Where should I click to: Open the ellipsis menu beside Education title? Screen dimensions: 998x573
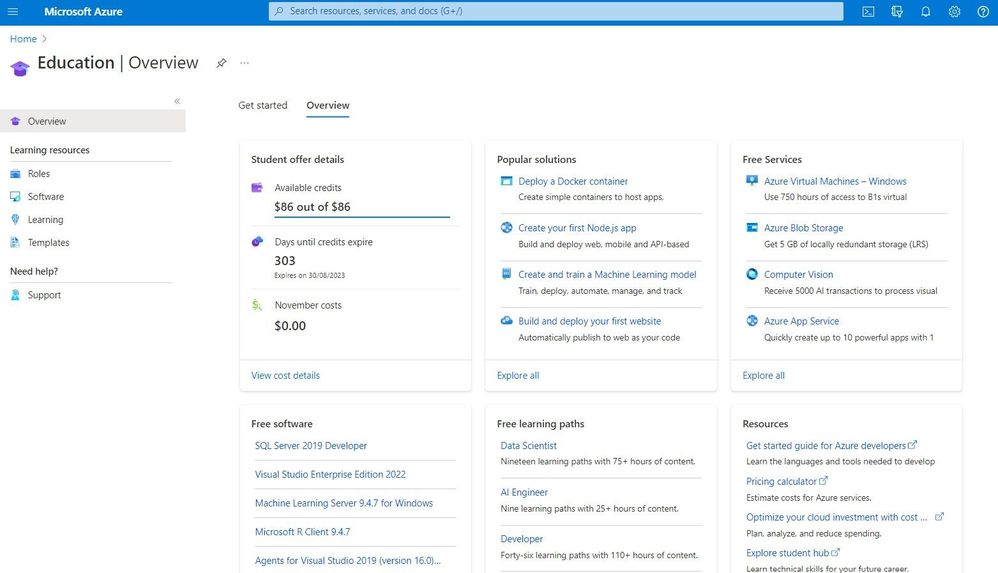[244, 63]
